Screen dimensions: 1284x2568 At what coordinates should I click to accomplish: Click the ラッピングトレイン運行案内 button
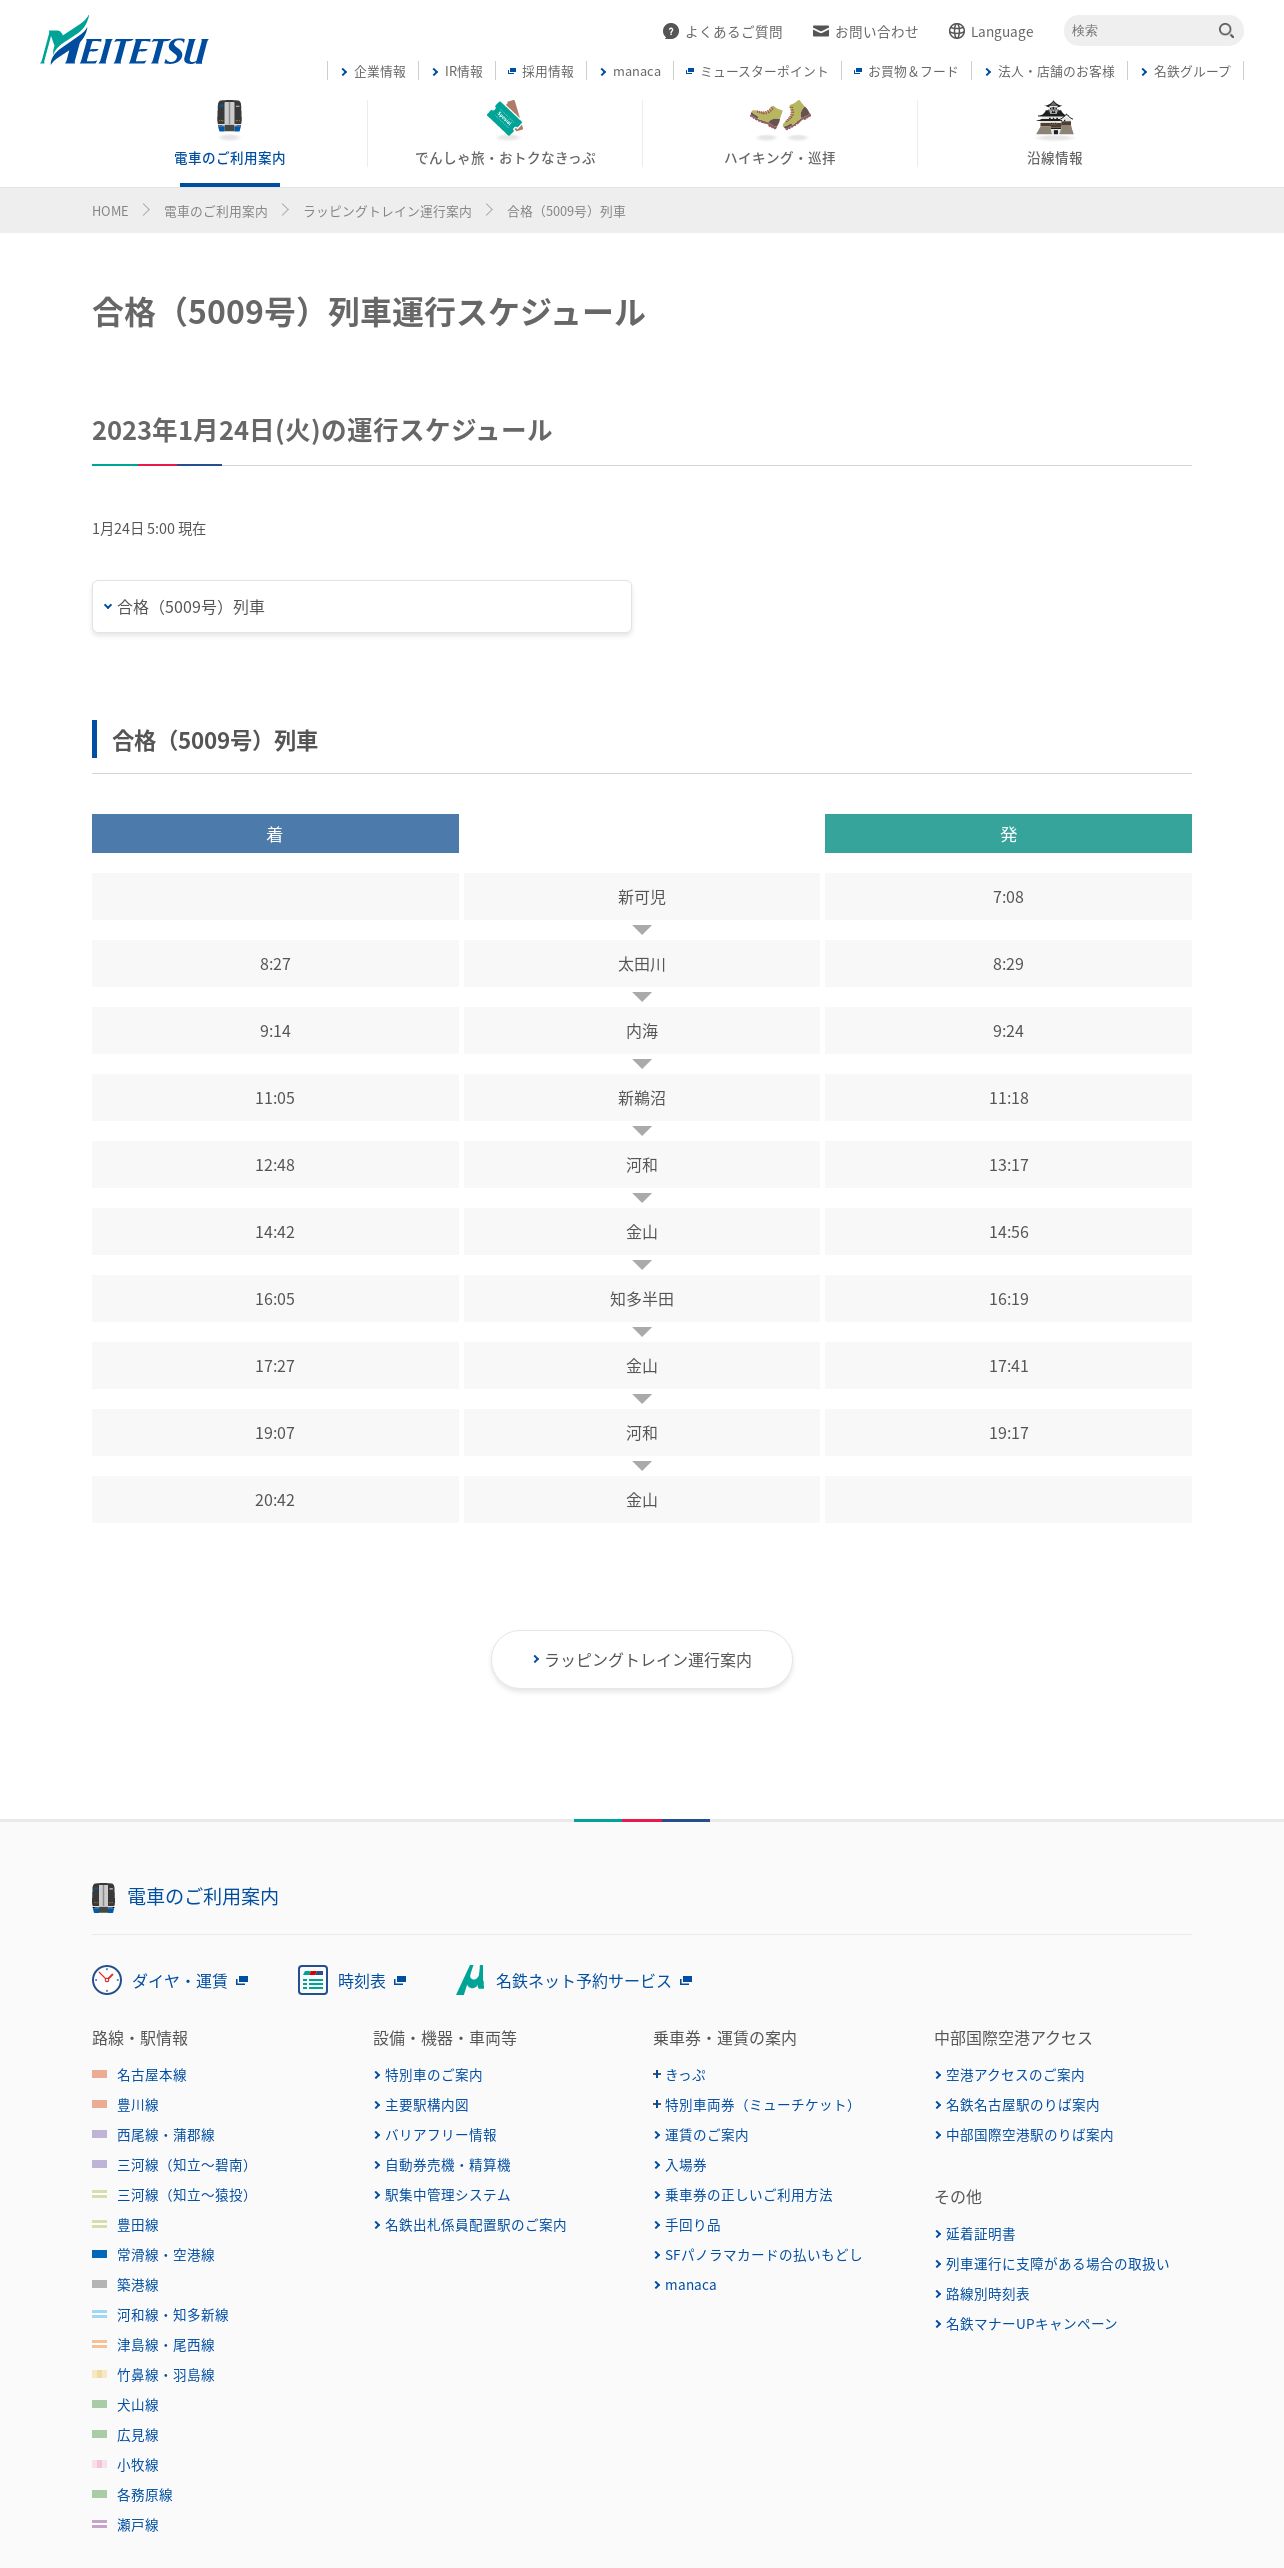pos(642,1660)
